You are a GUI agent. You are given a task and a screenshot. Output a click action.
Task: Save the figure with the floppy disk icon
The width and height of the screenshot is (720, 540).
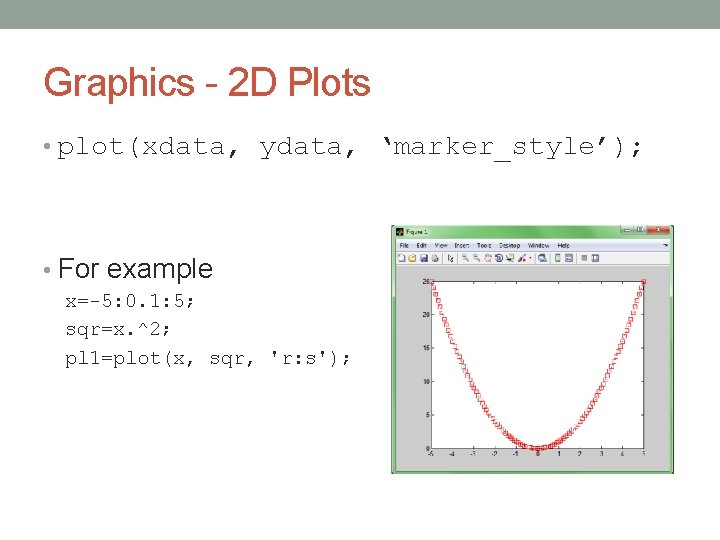click(x=424, y=258)
